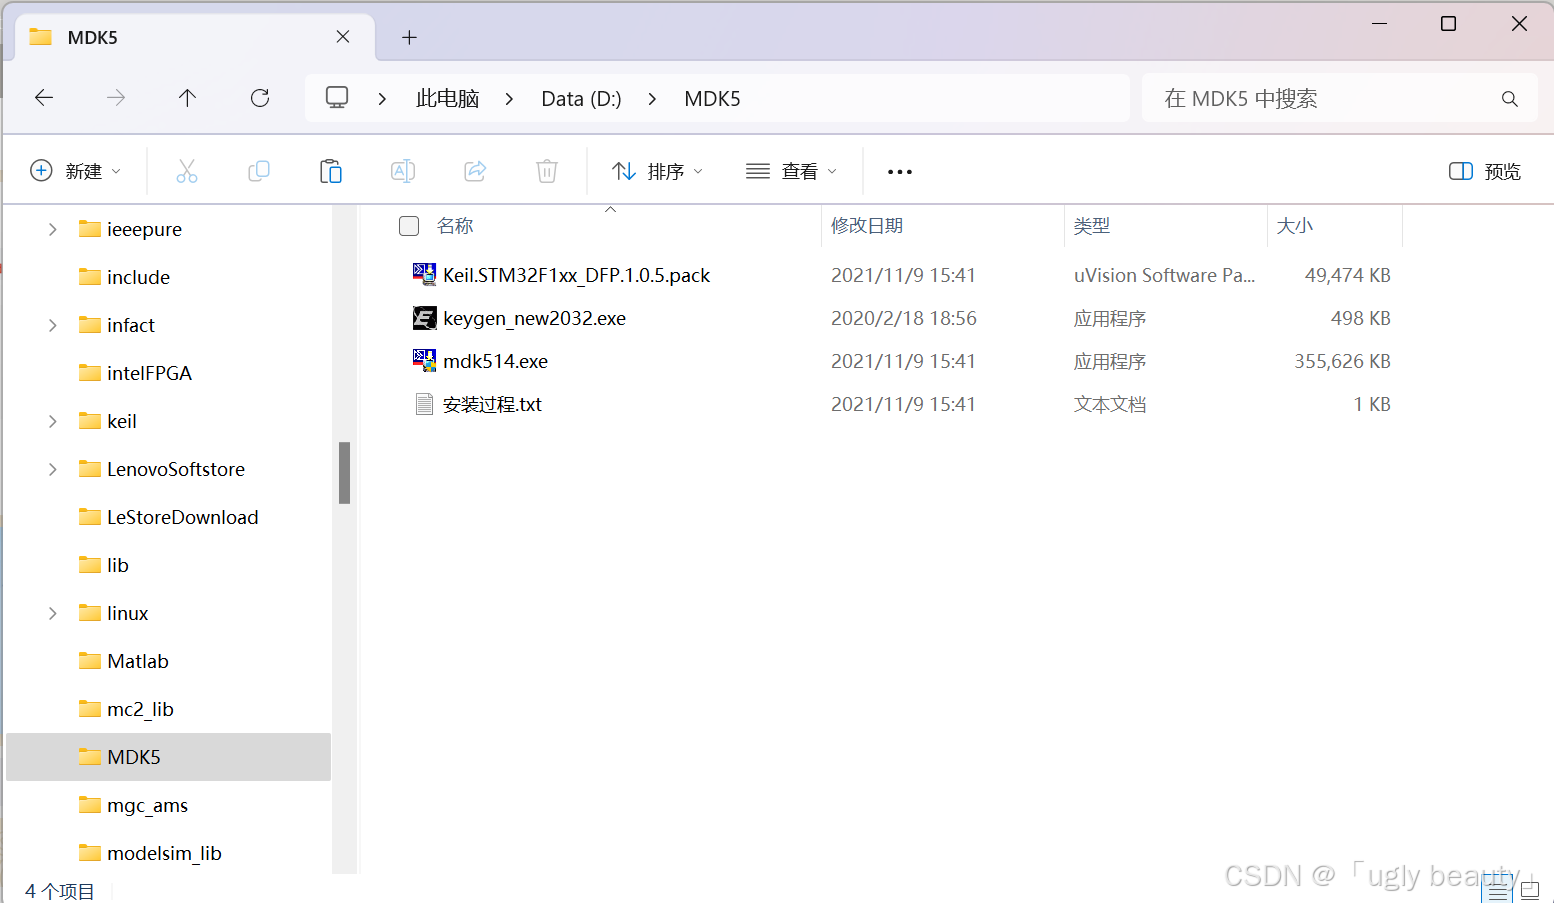Select the file name keygen_new2032.exe

pyautogui.click(x=534, y=318)
